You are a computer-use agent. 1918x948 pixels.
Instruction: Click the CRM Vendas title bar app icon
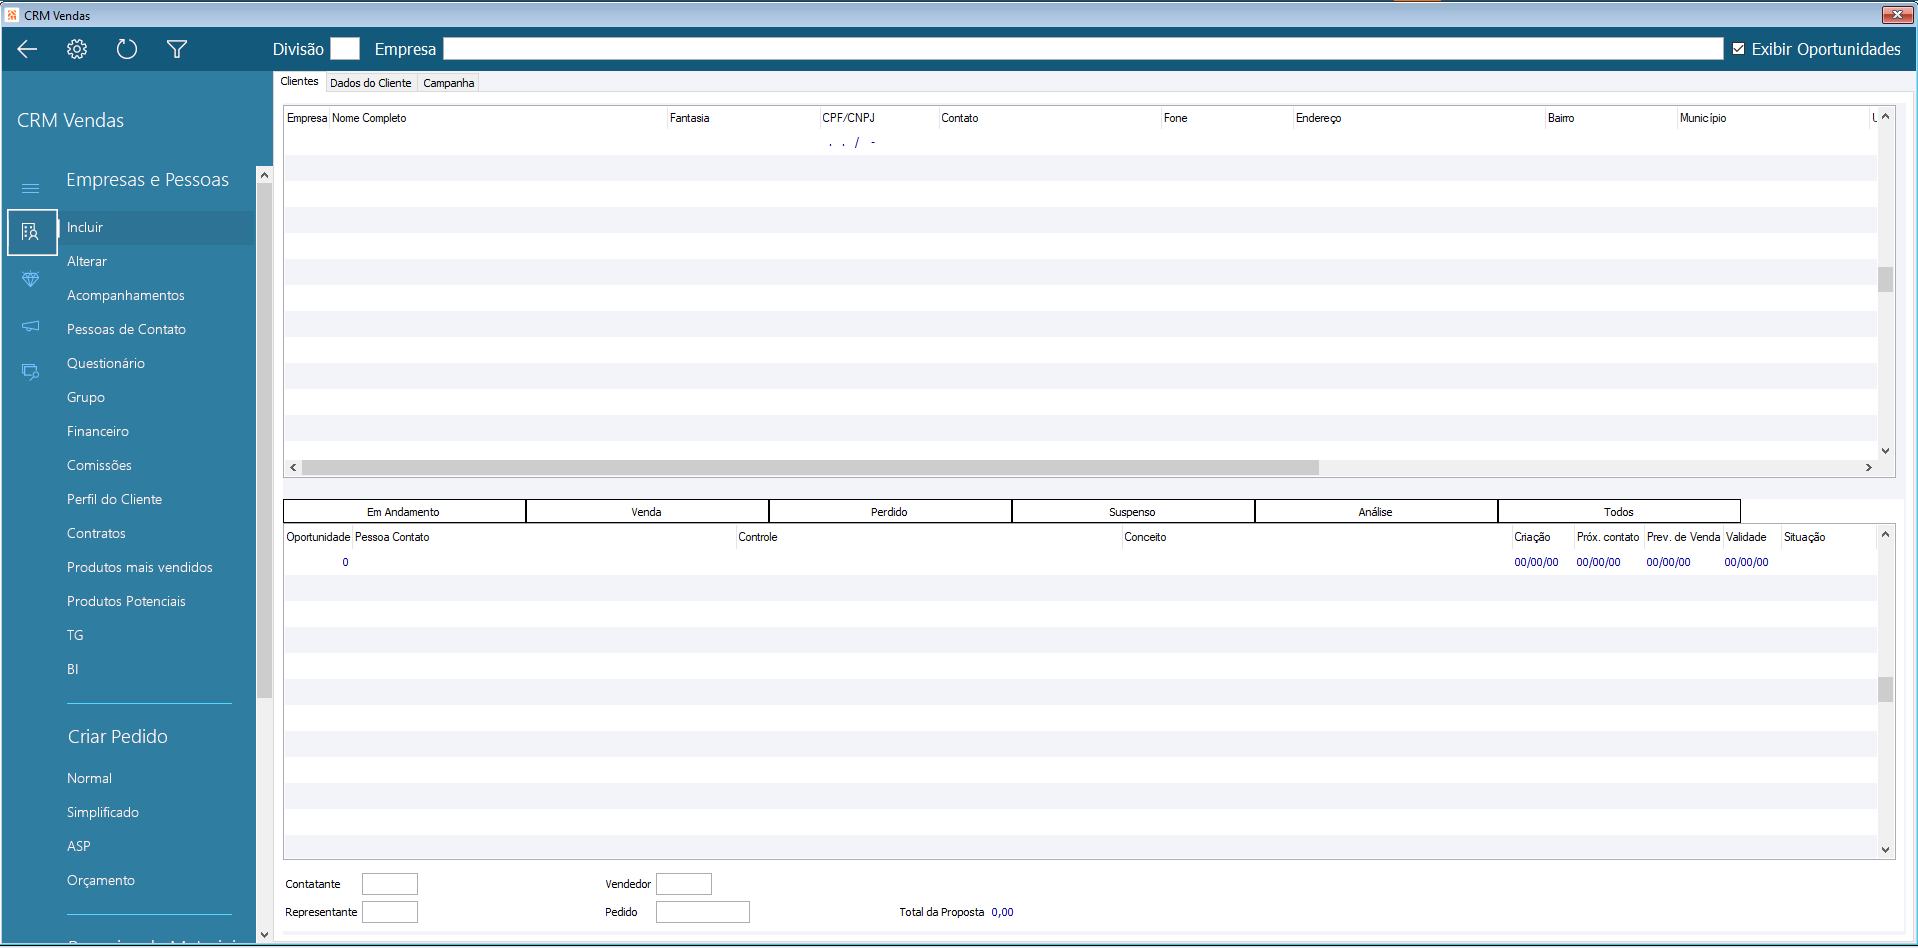tap(12, 15)
